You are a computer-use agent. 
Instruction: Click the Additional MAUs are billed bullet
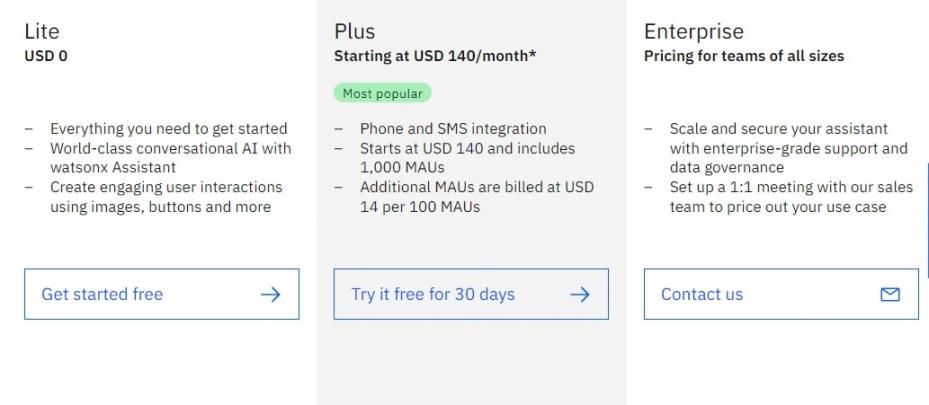[476, 197]
